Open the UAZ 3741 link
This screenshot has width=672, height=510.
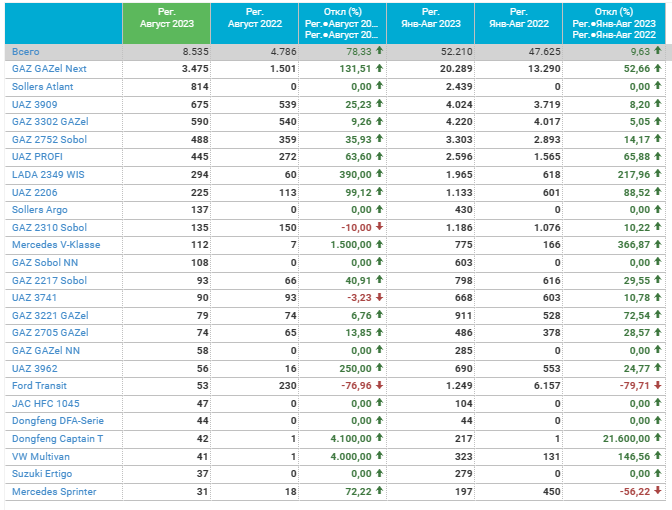pyautogui.click(x=34, y=298)
